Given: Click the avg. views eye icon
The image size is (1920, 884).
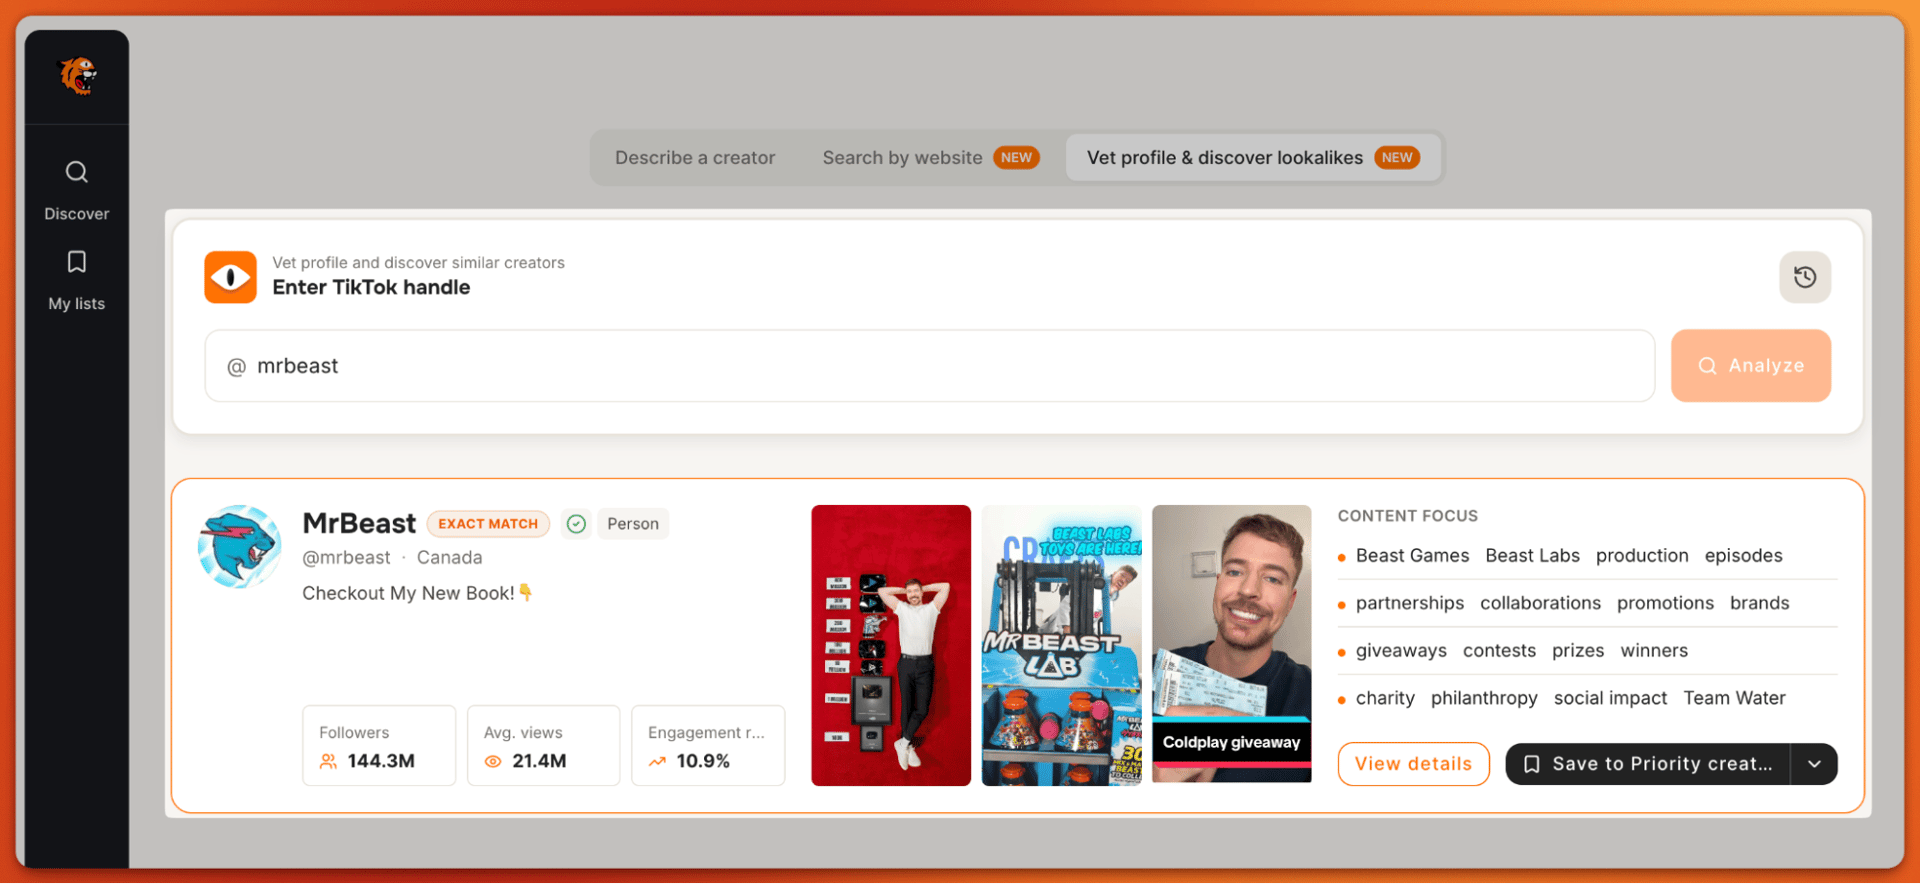Looking at the screenshot, I should [x=493, y=762].
